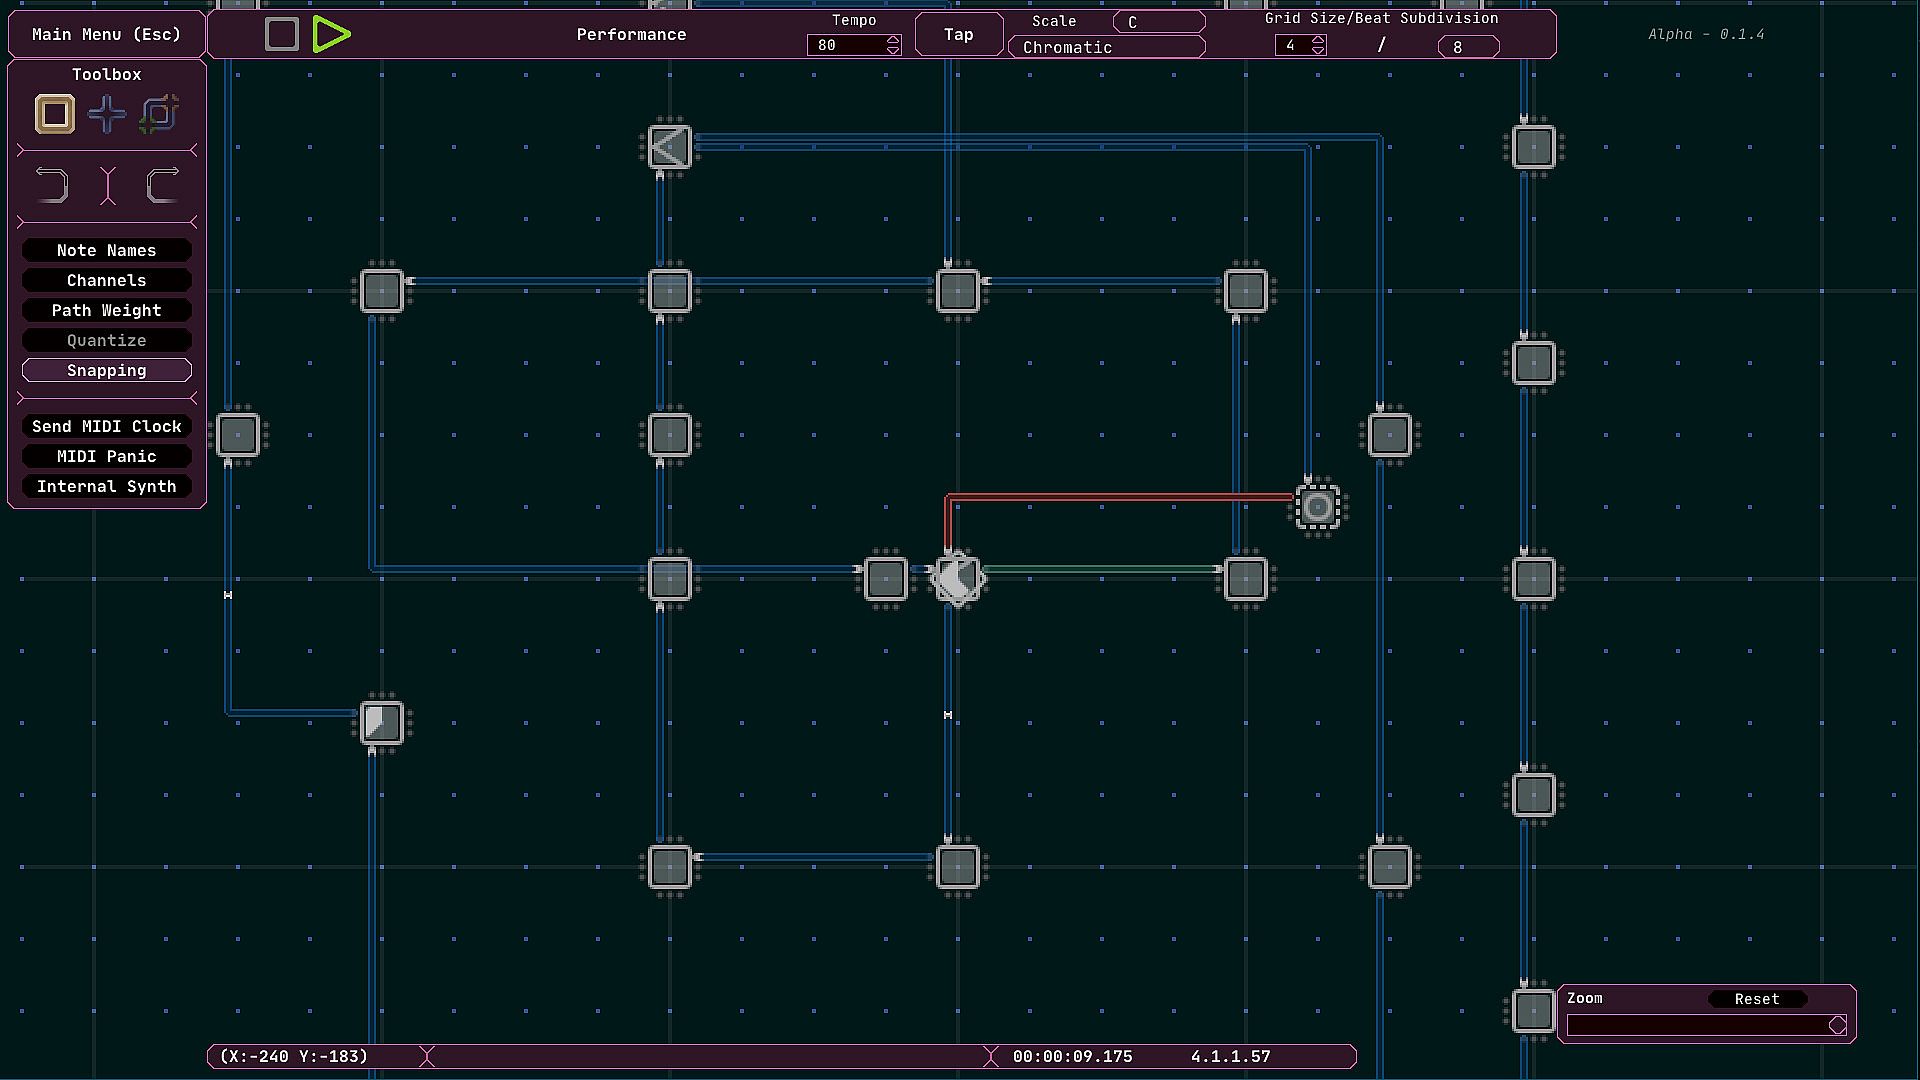Screen dimensions: 1920x1080
Task: Click the left-arrow node on canvas
Action: (669, 147)
